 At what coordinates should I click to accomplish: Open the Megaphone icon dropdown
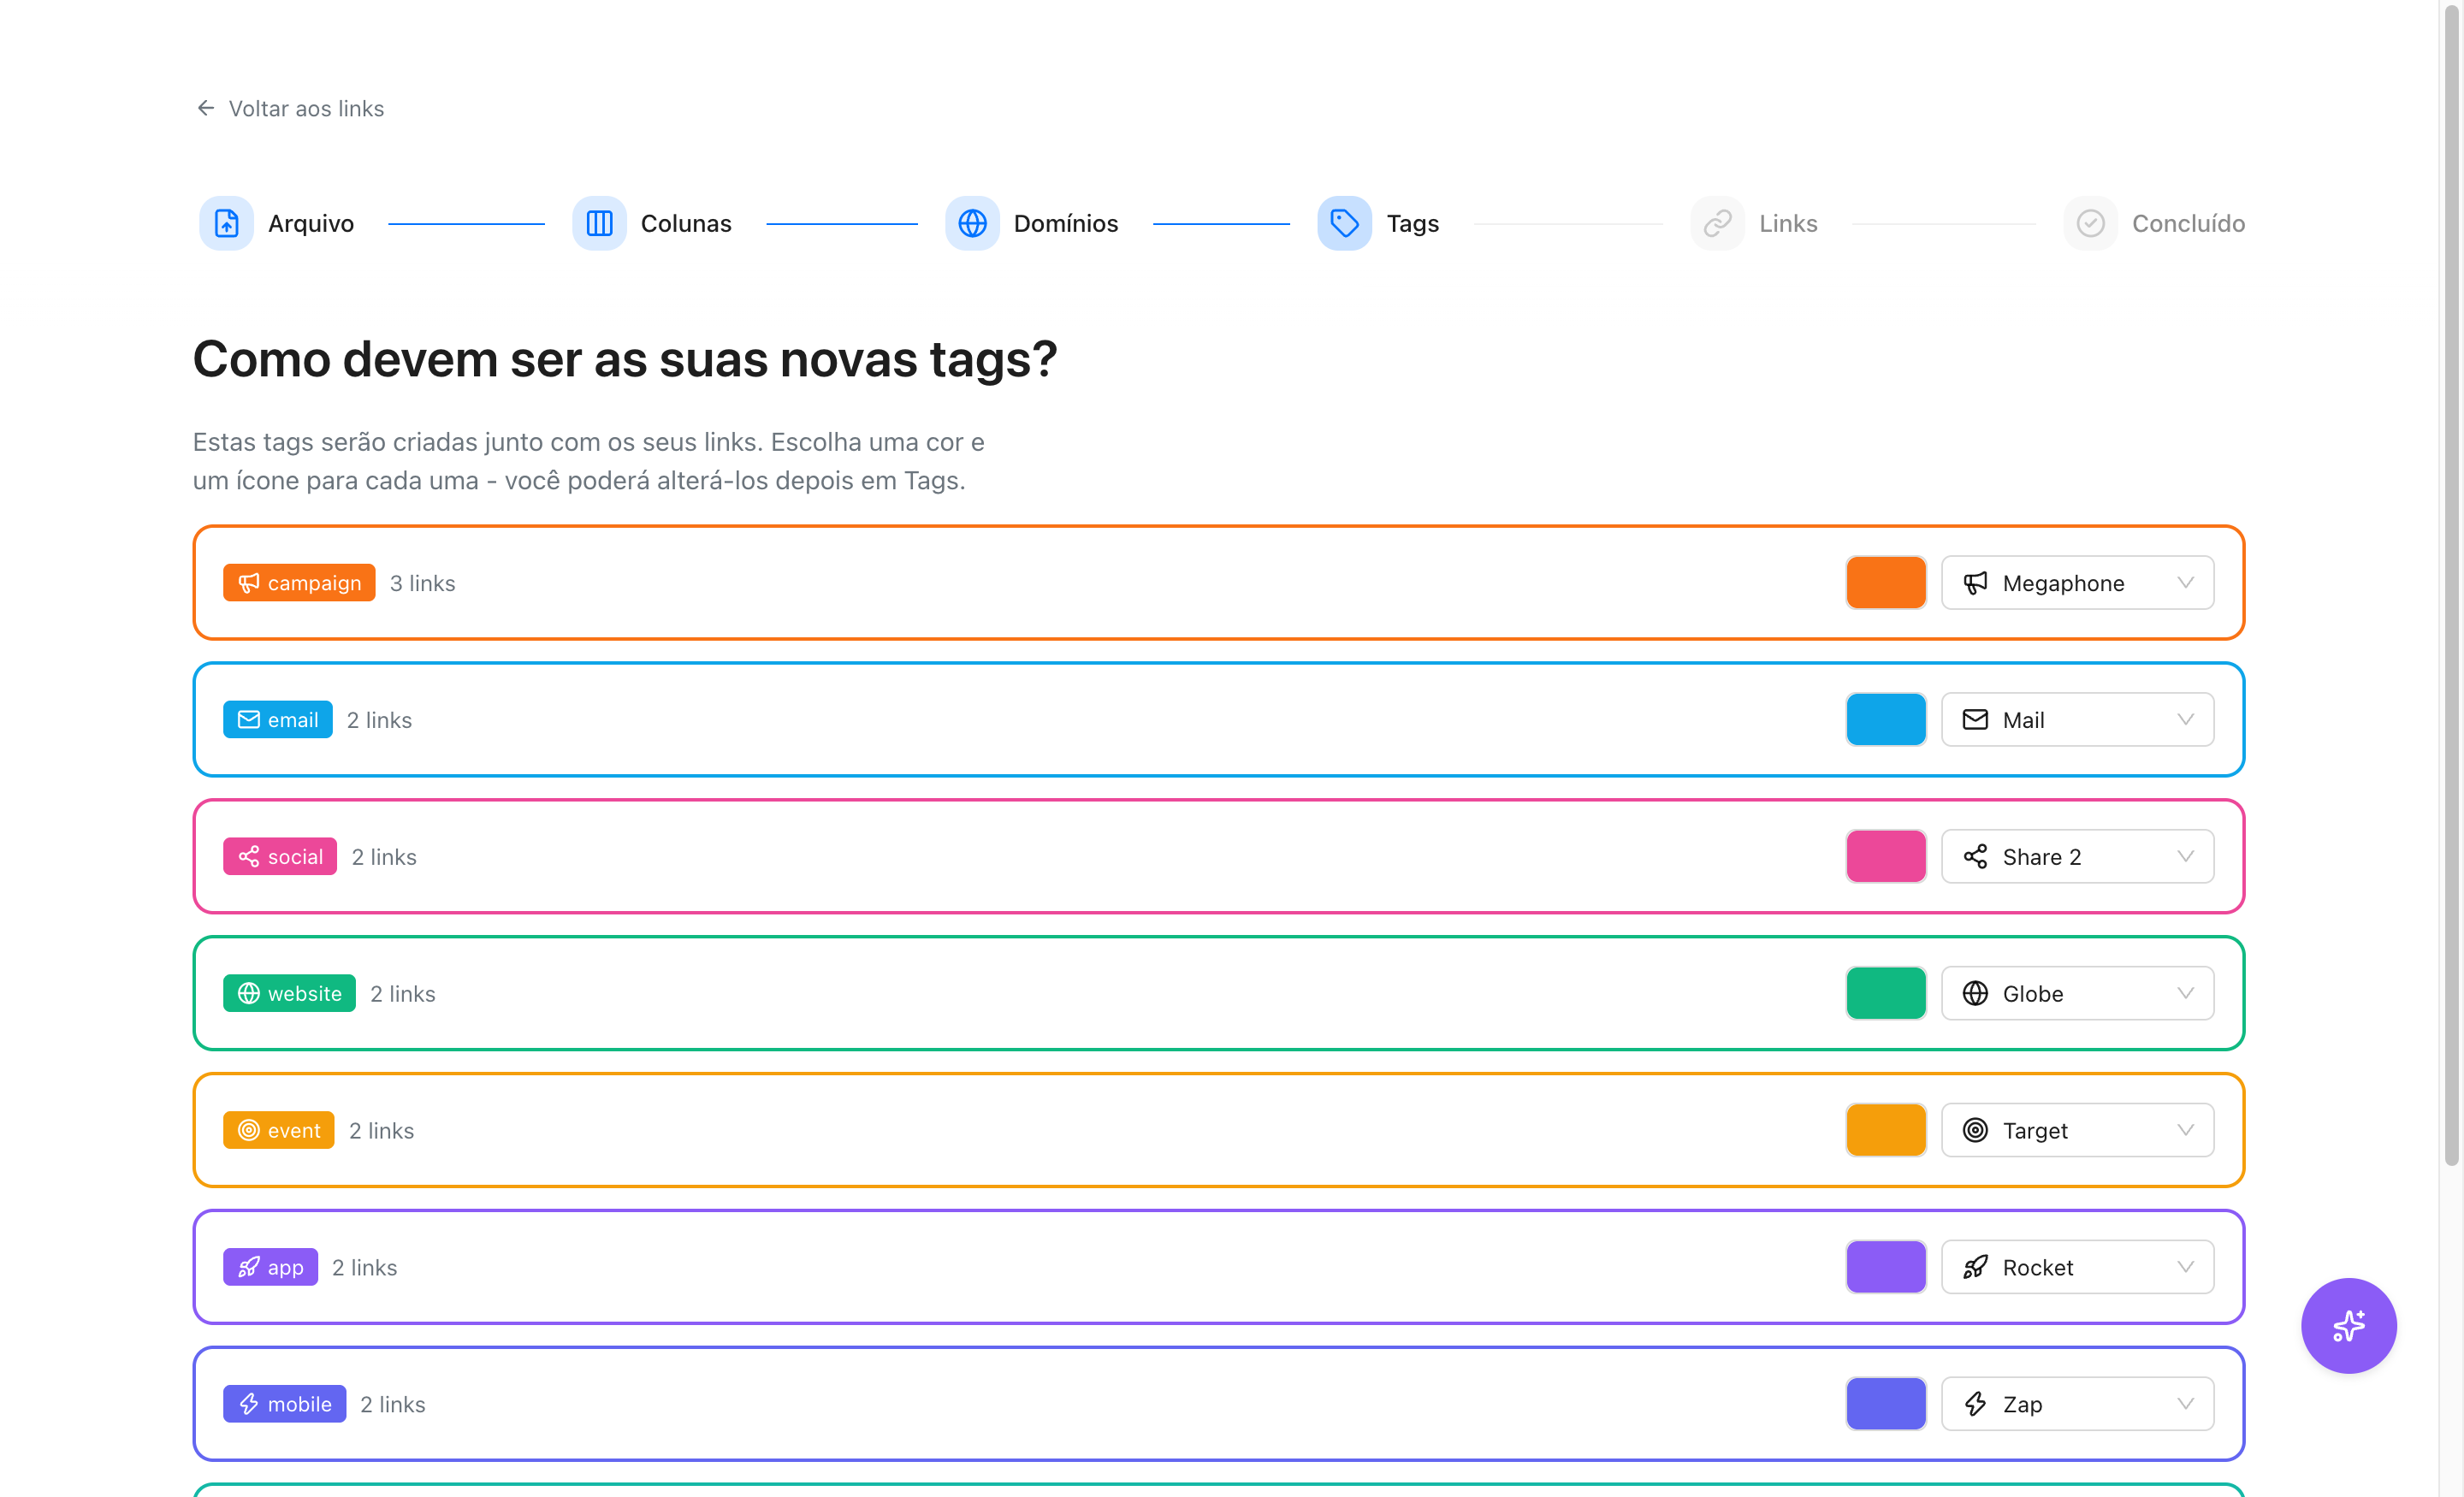2077,582
